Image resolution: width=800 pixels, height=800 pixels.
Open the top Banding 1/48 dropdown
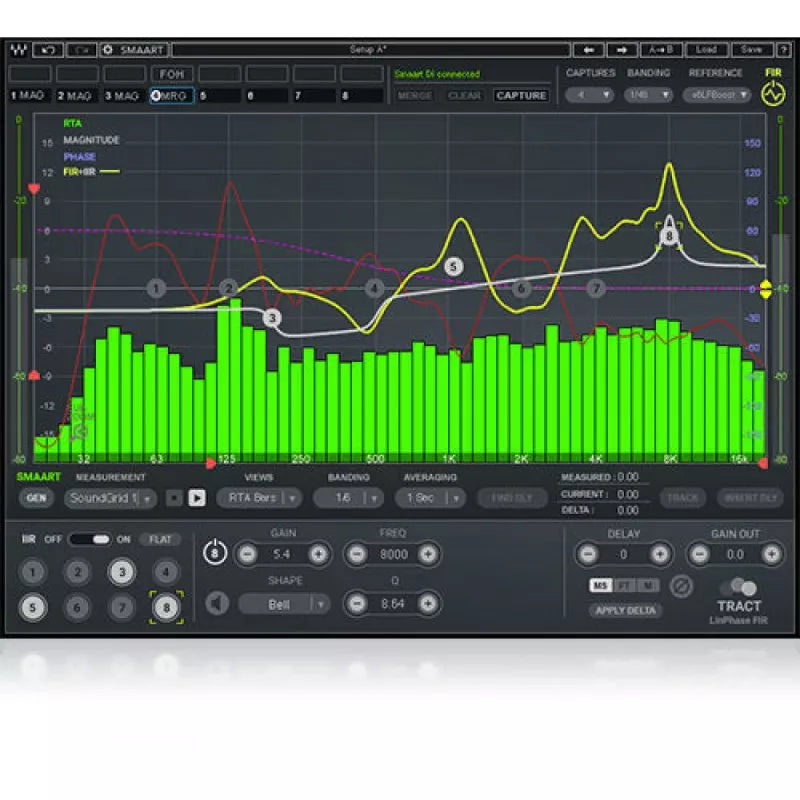648,95
